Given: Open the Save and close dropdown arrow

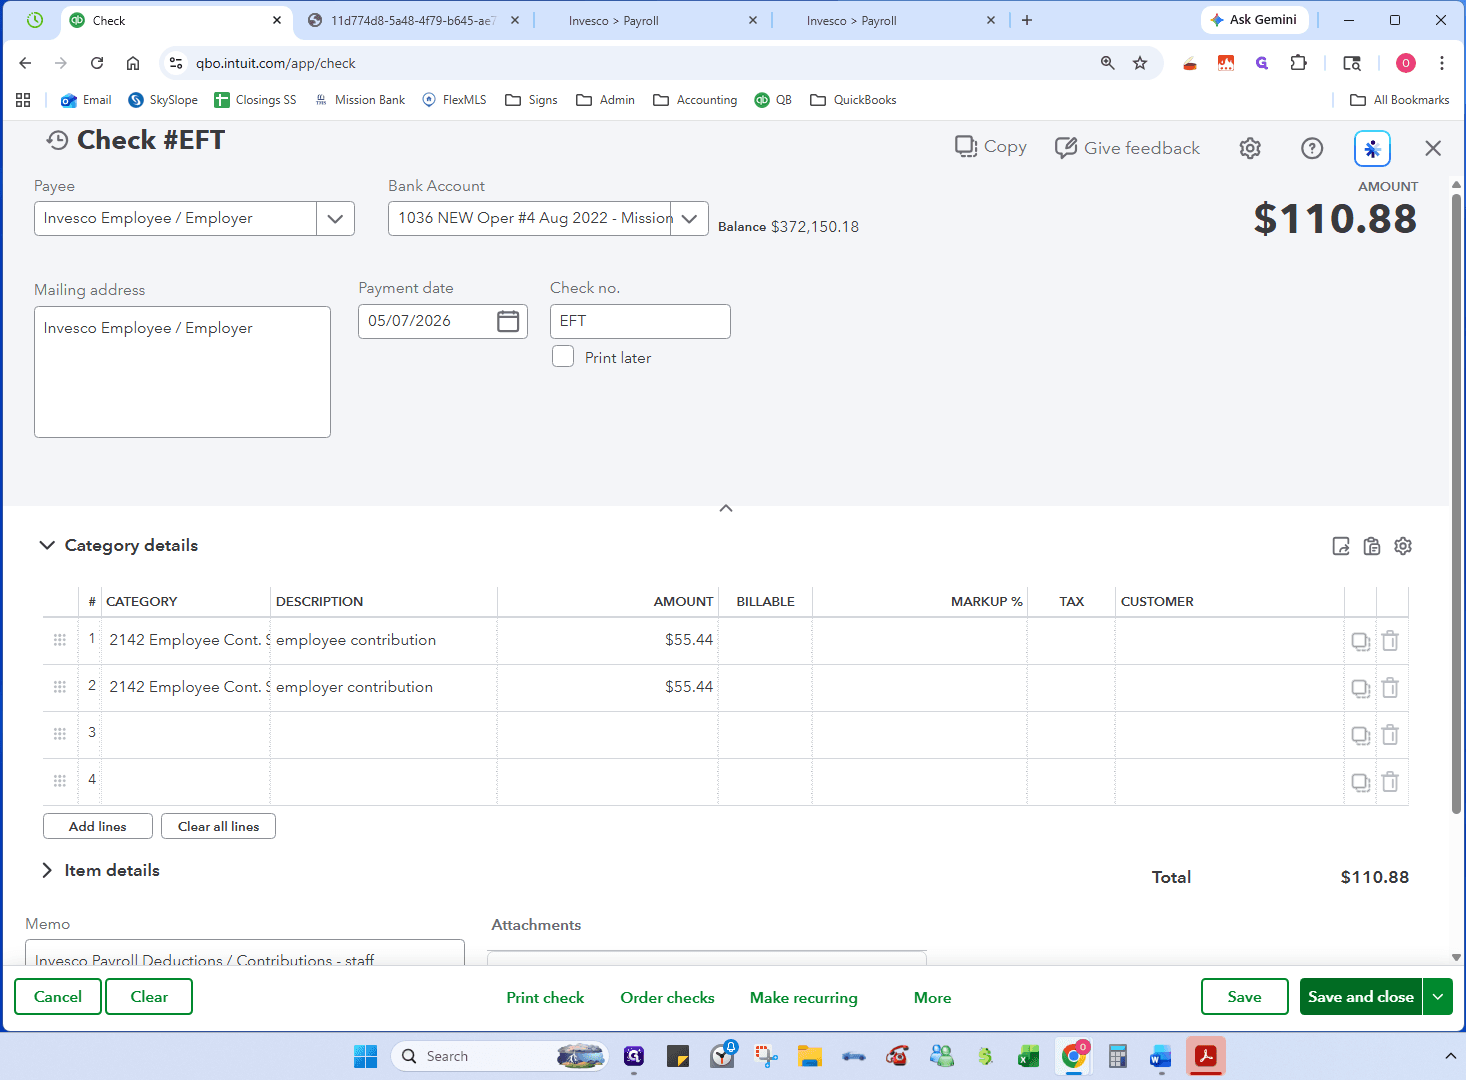Looking at the screenshot, I should pos(1438,997).
